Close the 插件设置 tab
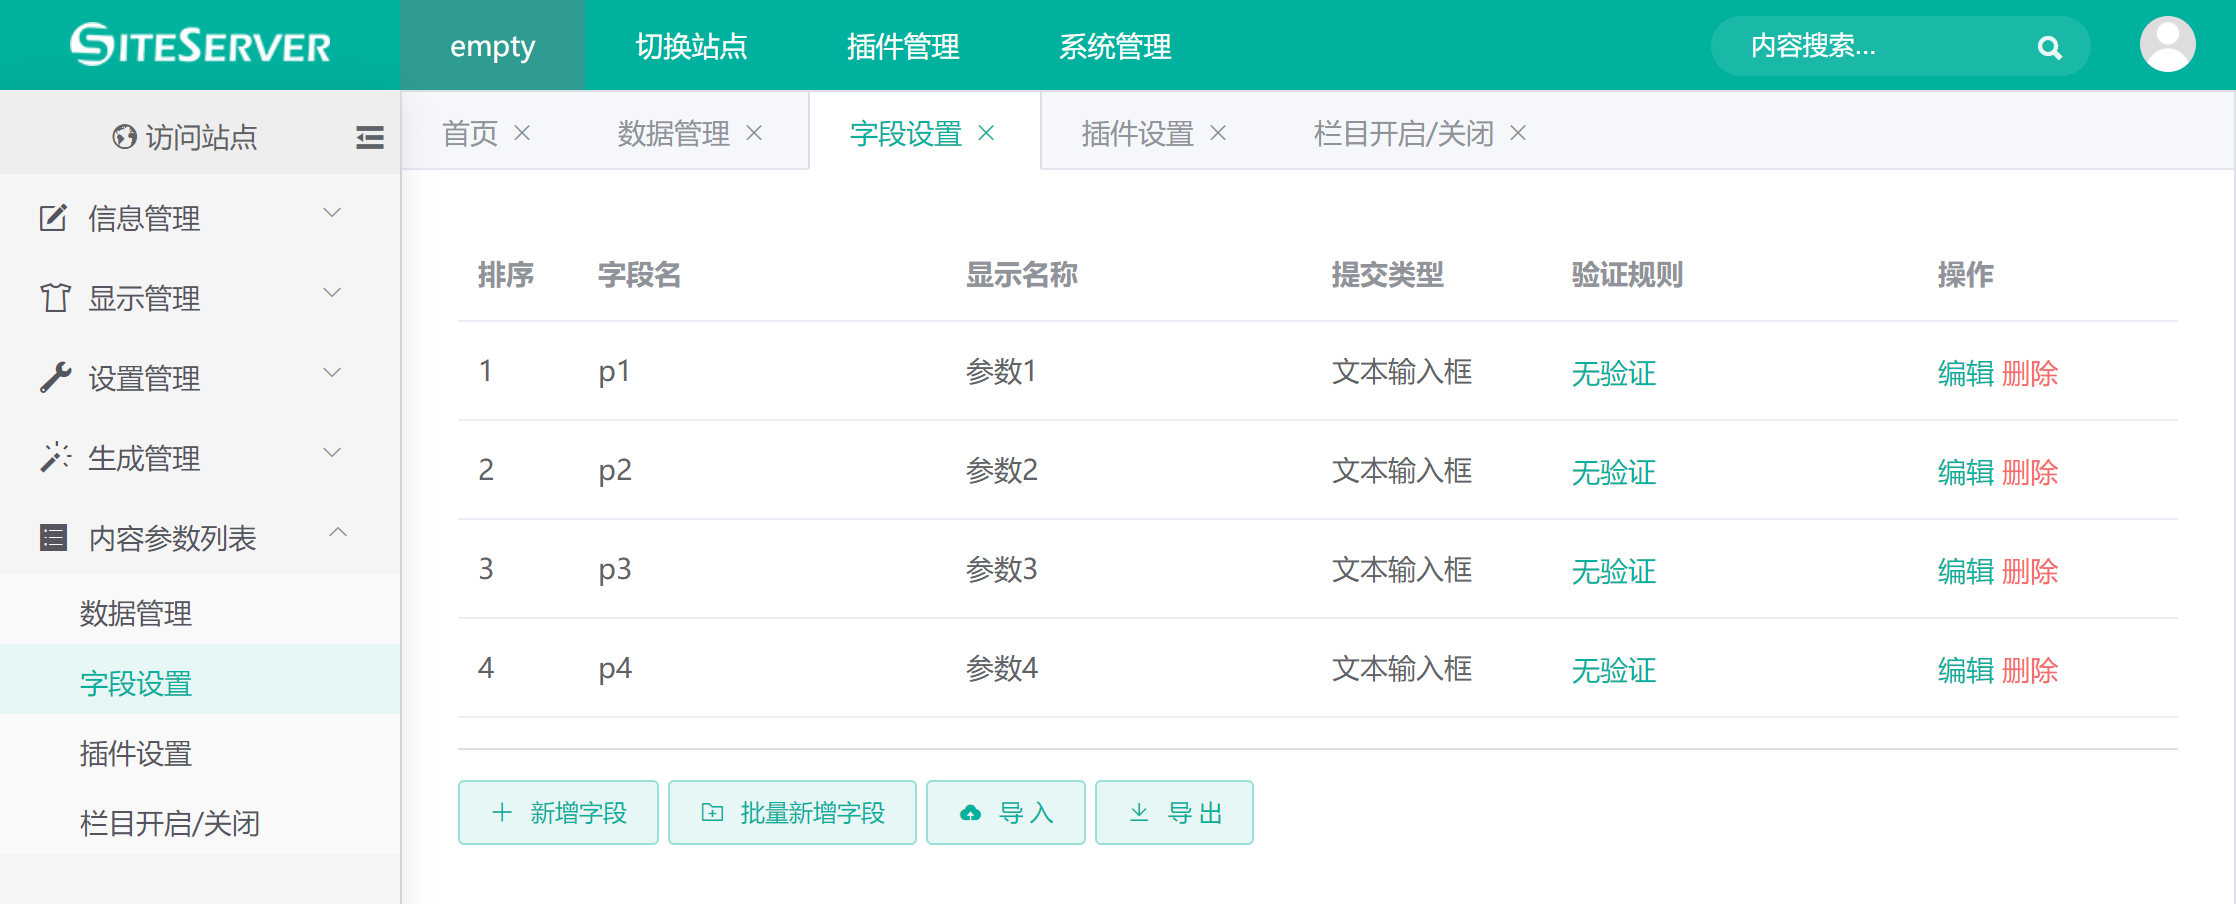 click(1218, 133)
